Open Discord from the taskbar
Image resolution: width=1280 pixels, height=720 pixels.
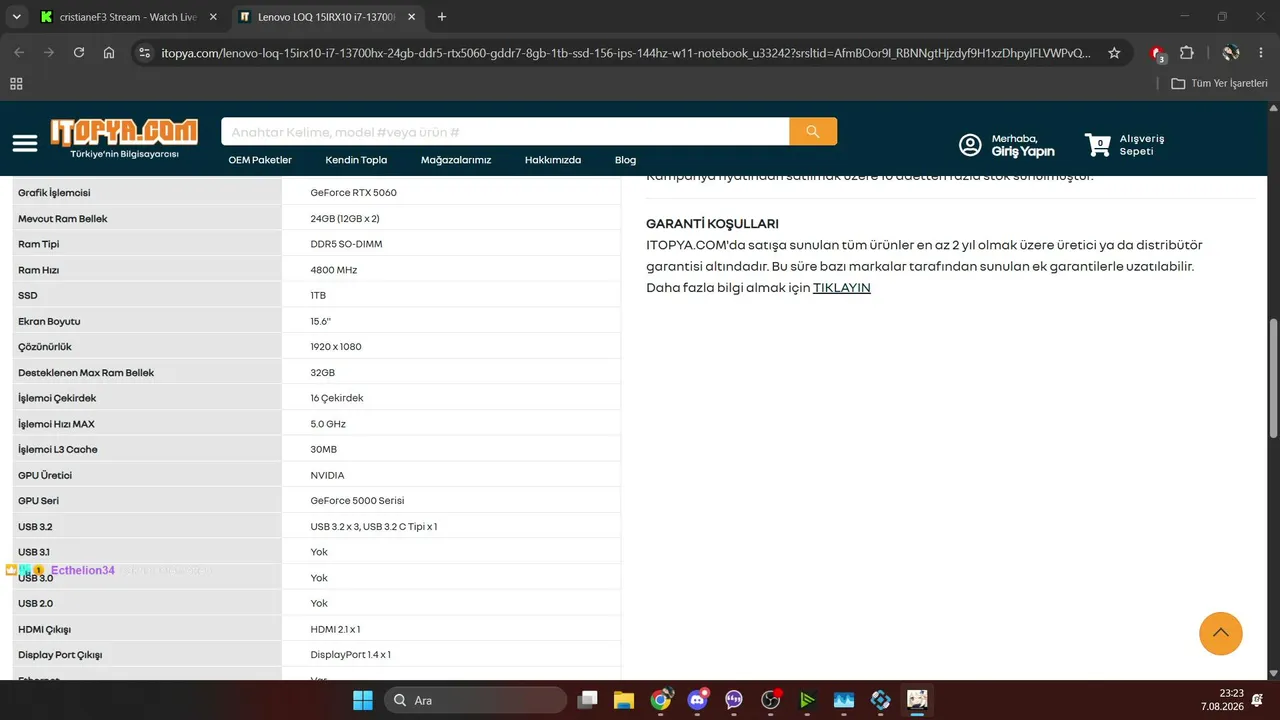point(697,700)
